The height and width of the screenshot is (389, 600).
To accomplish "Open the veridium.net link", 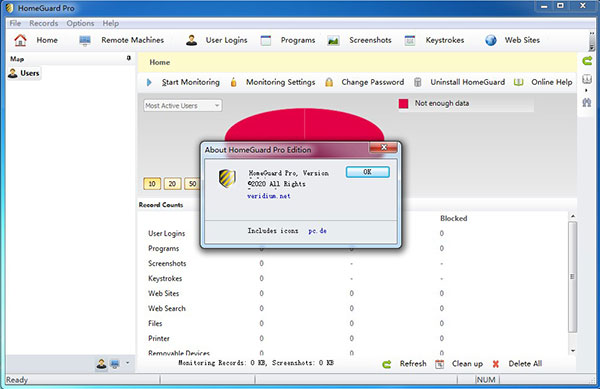I will [269, 196].
